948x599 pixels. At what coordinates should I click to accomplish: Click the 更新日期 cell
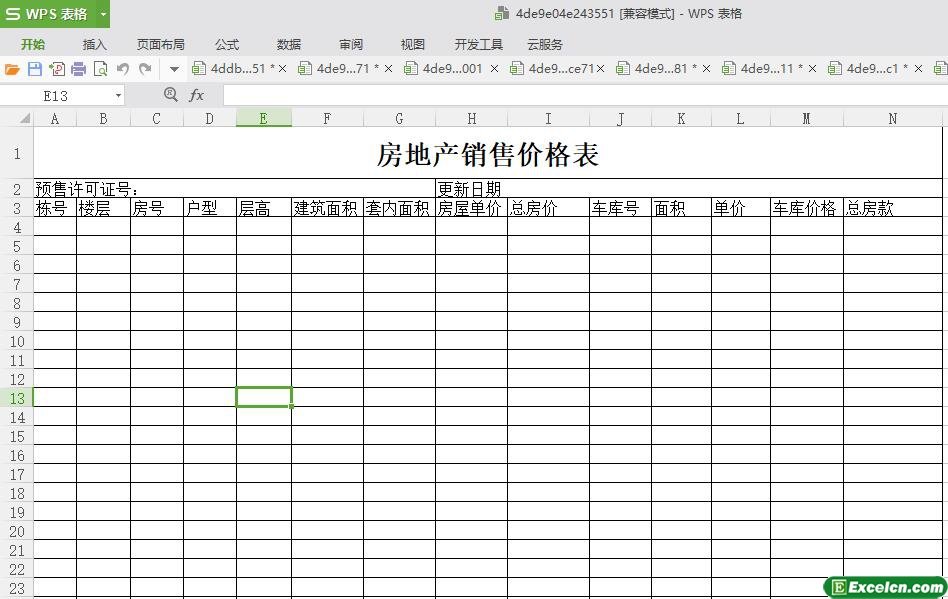click(689, 189)
